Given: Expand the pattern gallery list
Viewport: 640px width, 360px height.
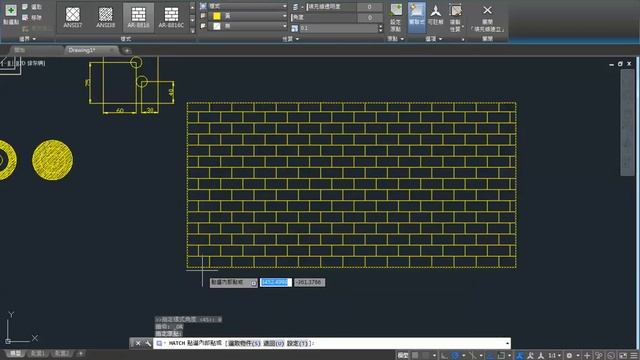Looking at the screenshot, I should click(x=192, y=30).
